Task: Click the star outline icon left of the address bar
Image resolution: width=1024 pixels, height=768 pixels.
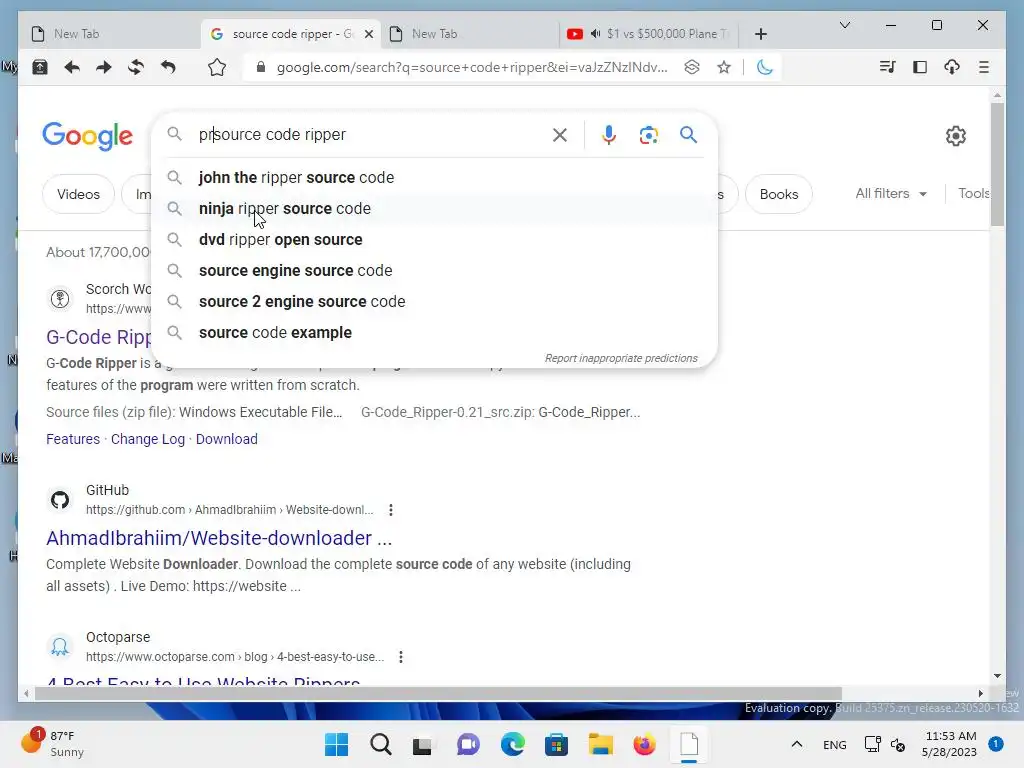Action: 217,67
